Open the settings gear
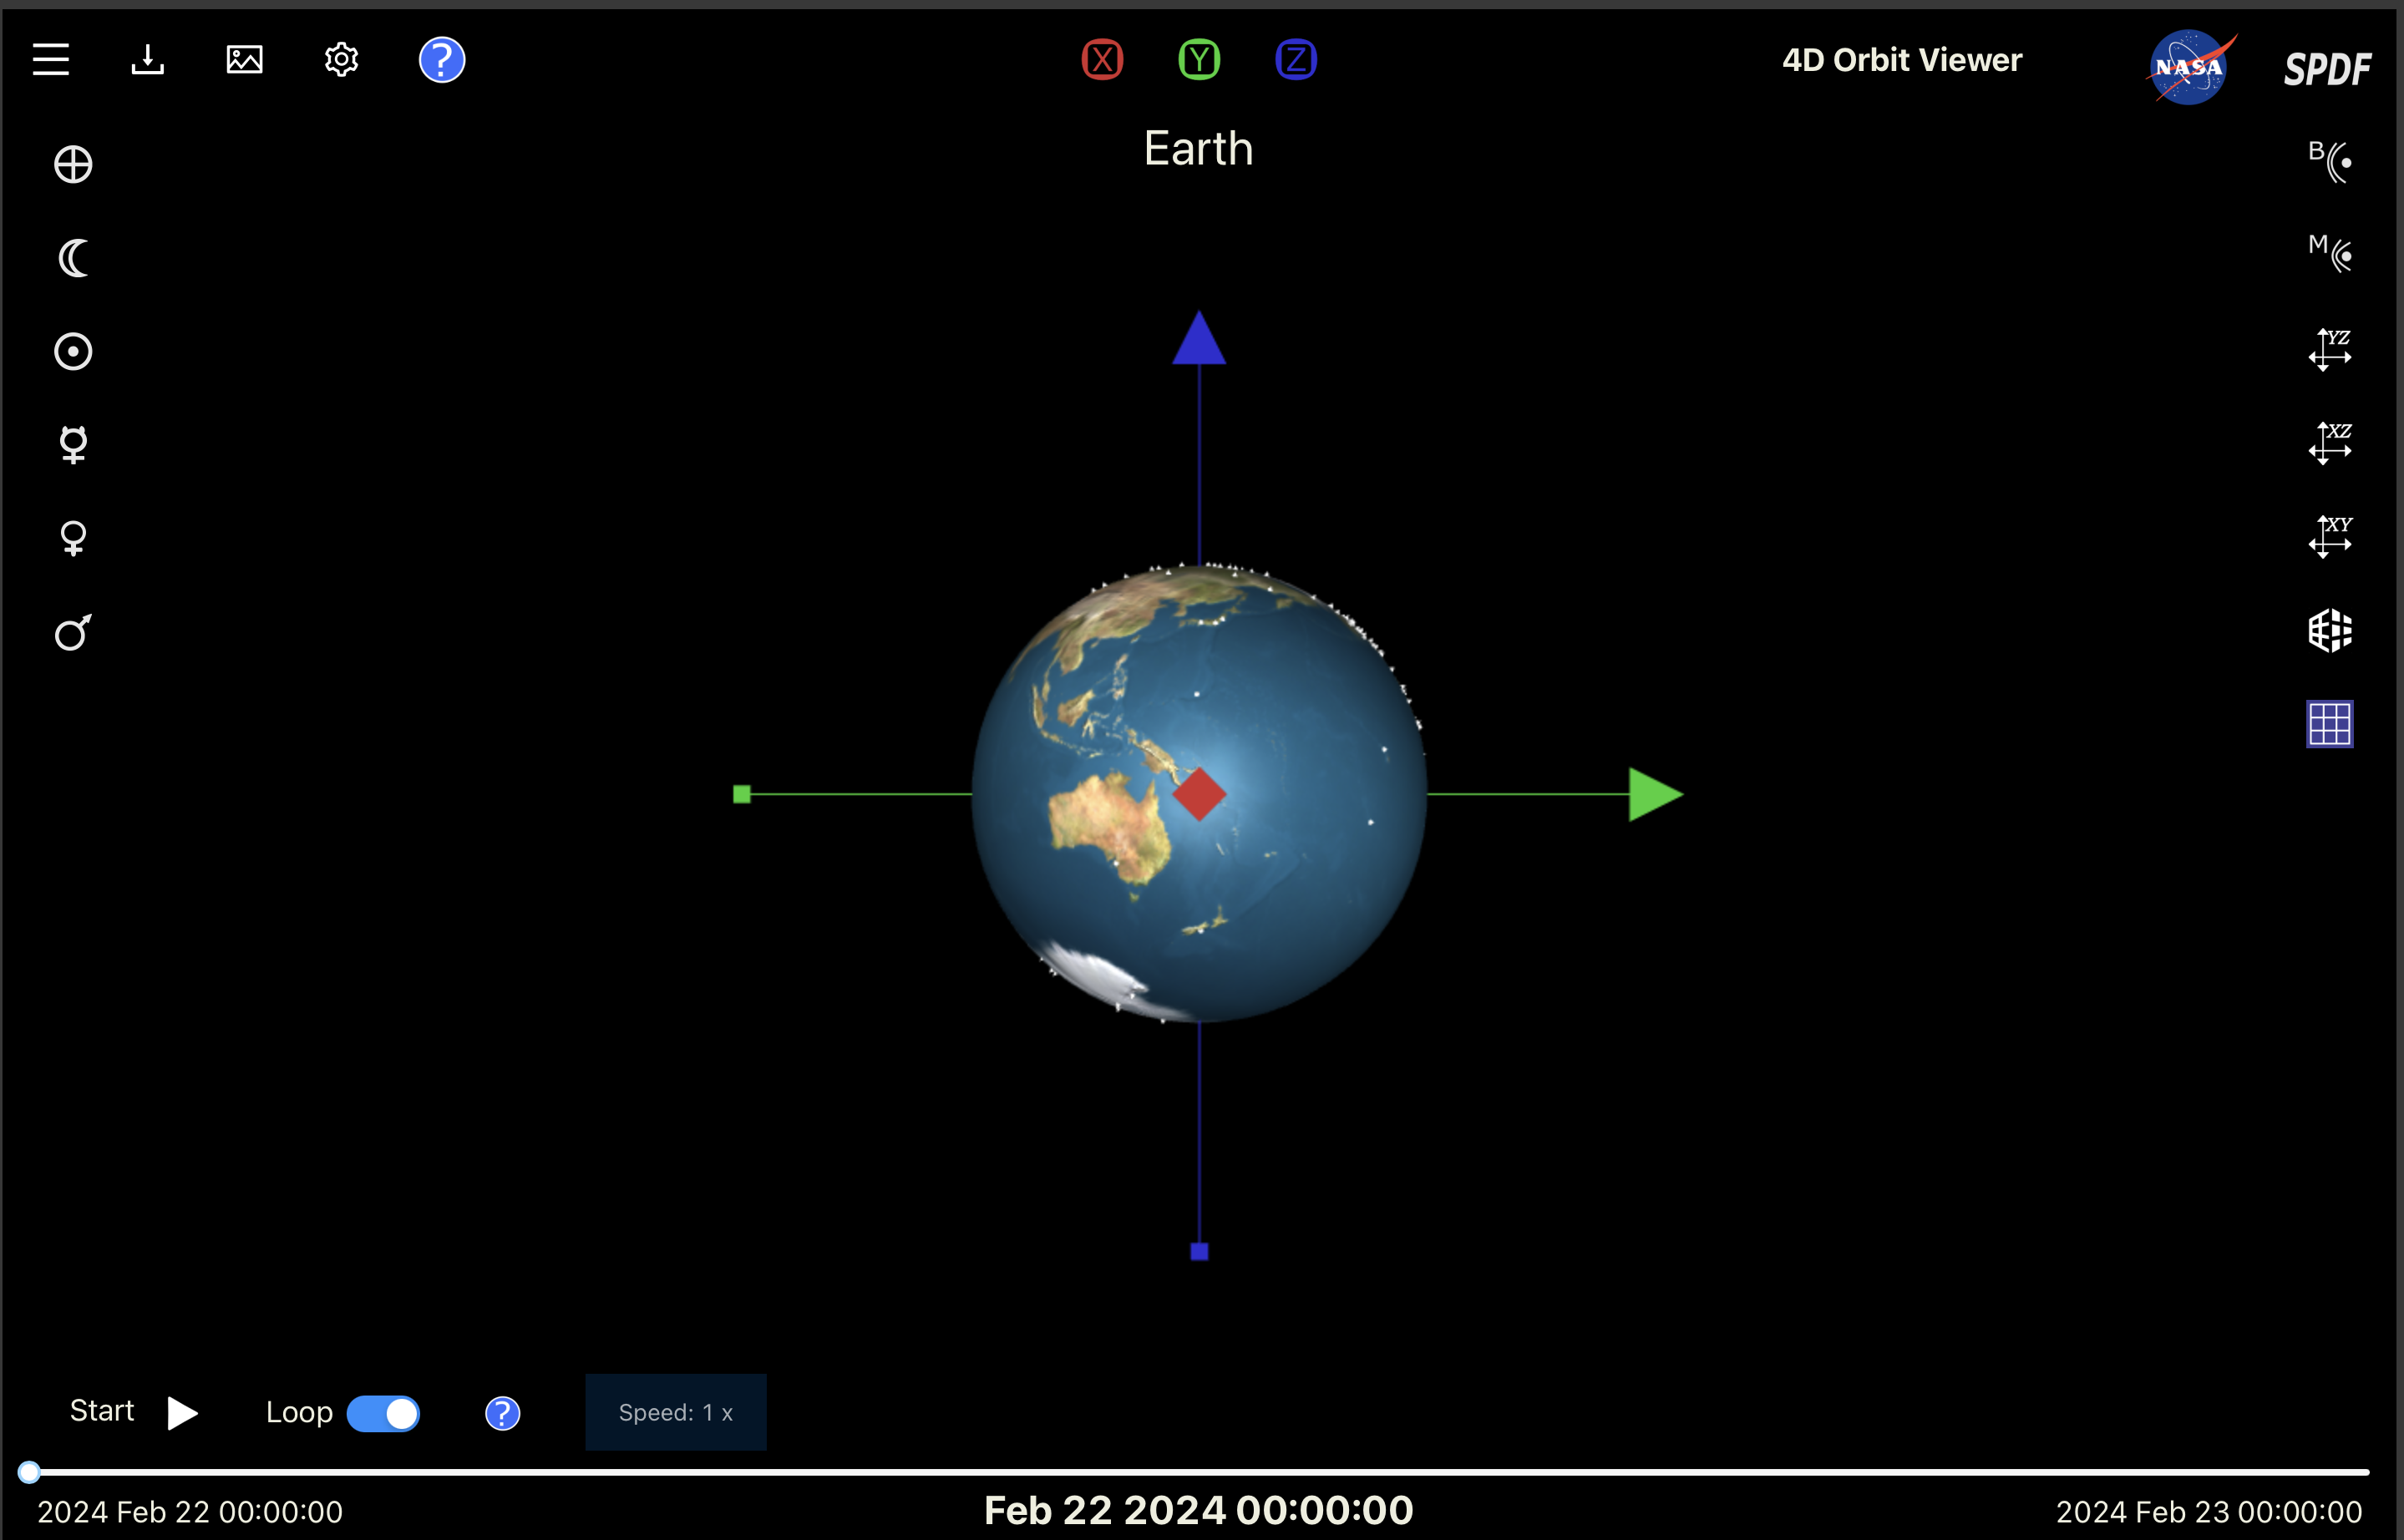The width and height of the screenshot is (2404, 1540). tap(341, 60)
